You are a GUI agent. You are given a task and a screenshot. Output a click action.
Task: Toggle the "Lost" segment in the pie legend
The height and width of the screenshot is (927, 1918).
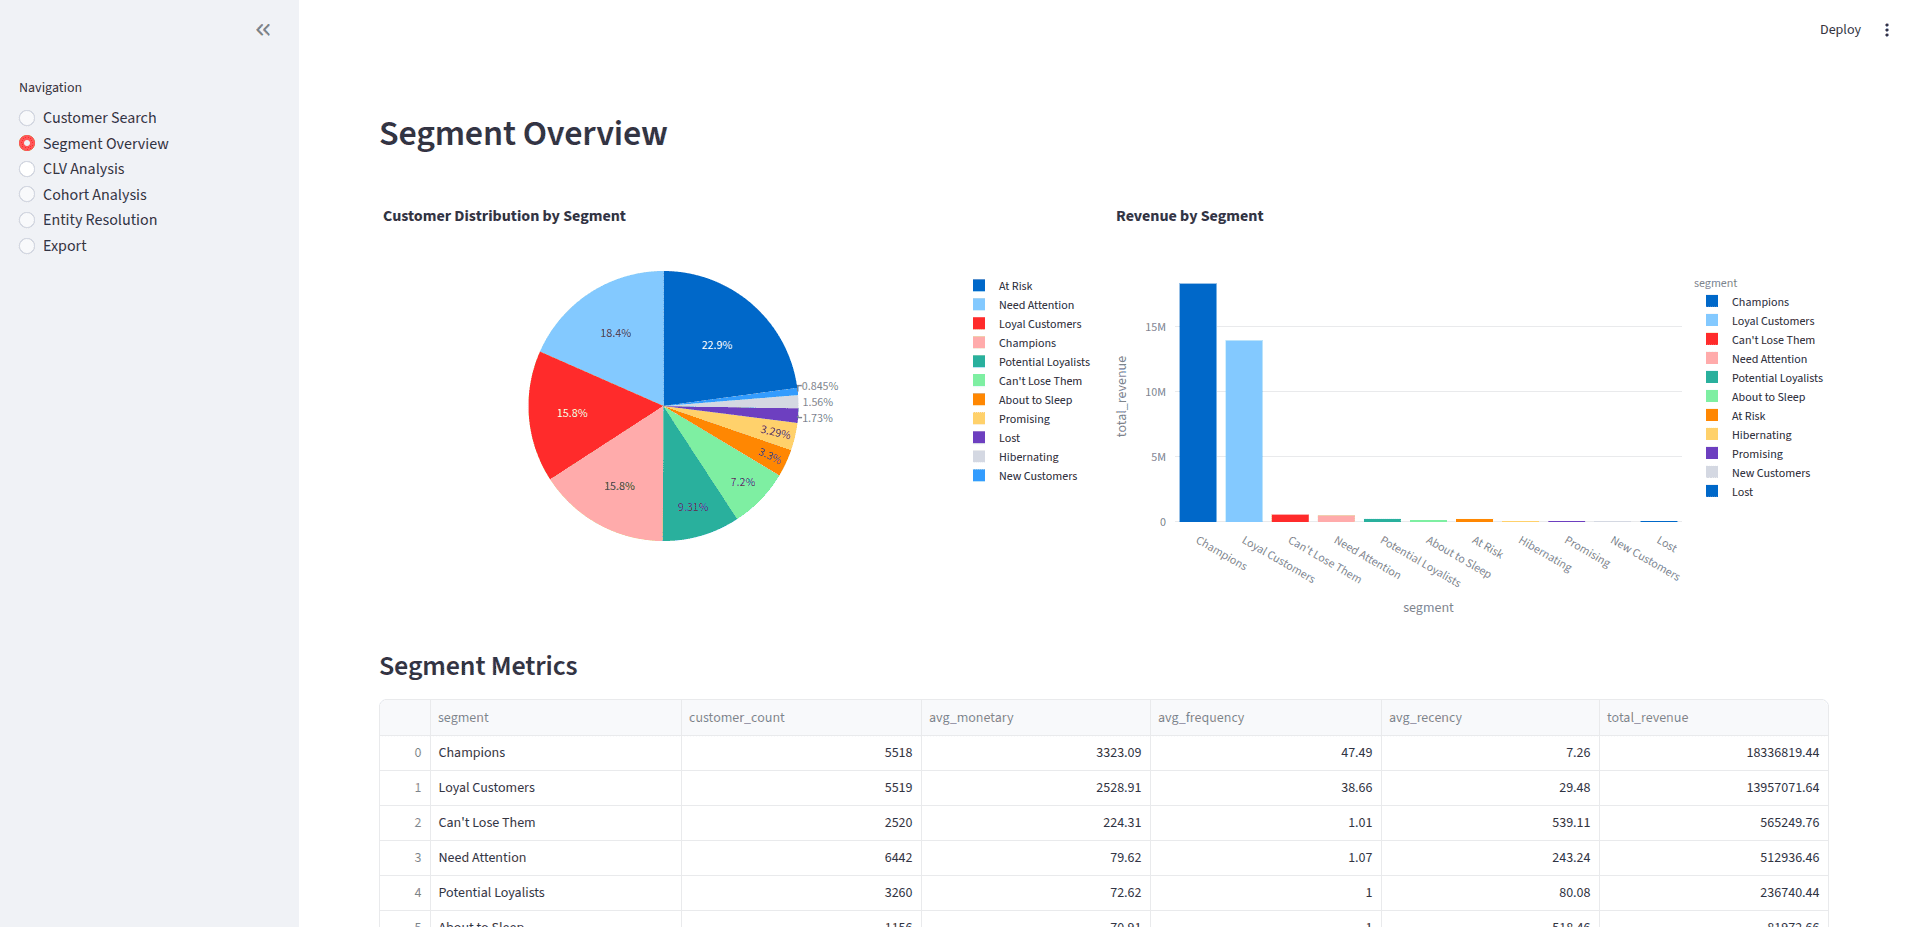1008,437
